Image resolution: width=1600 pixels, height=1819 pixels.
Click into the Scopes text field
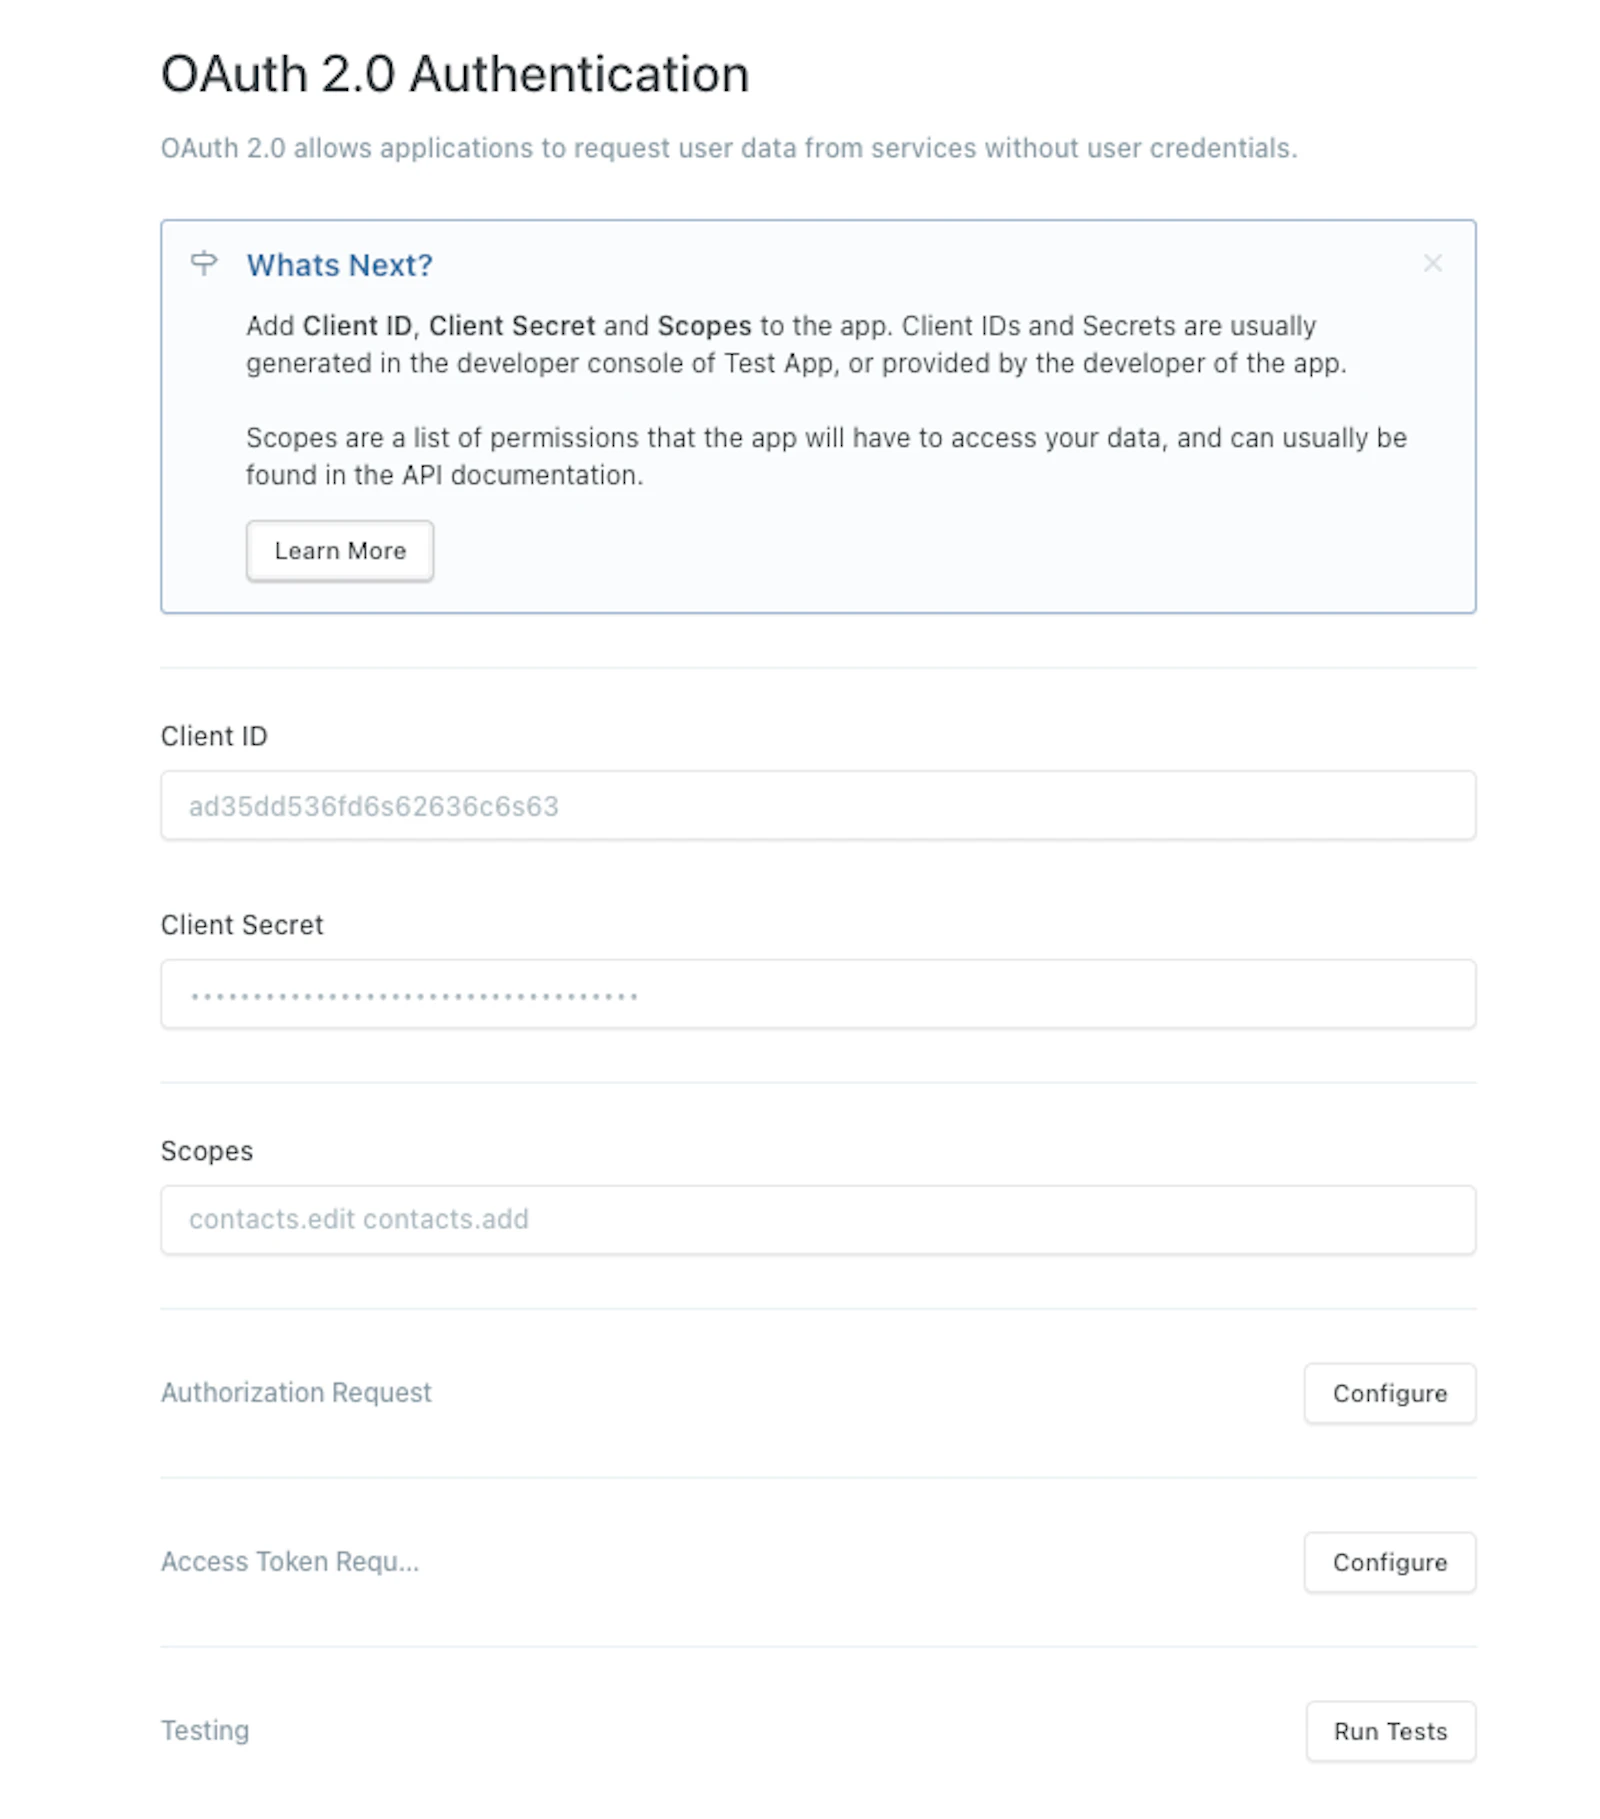coord(817,1219)
